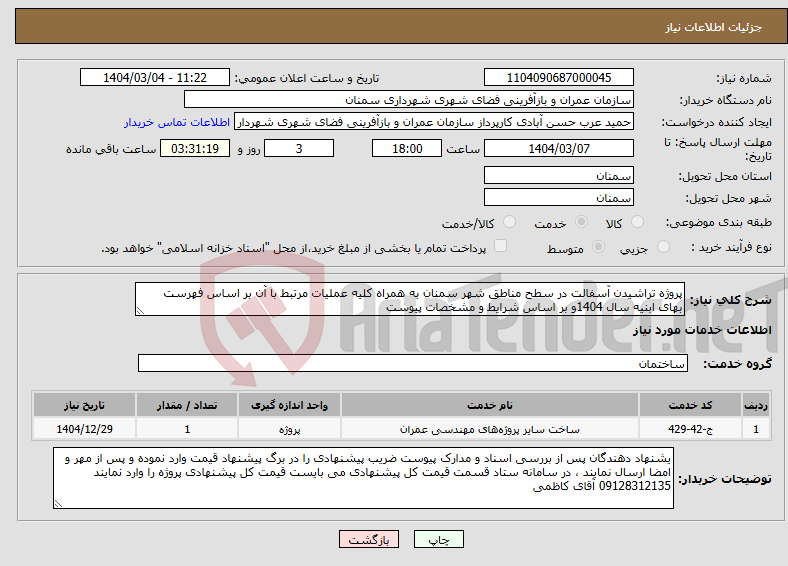Click the remaining days field showing 3
The width and height of the screenshot is (788, 566).
point(299,148)
